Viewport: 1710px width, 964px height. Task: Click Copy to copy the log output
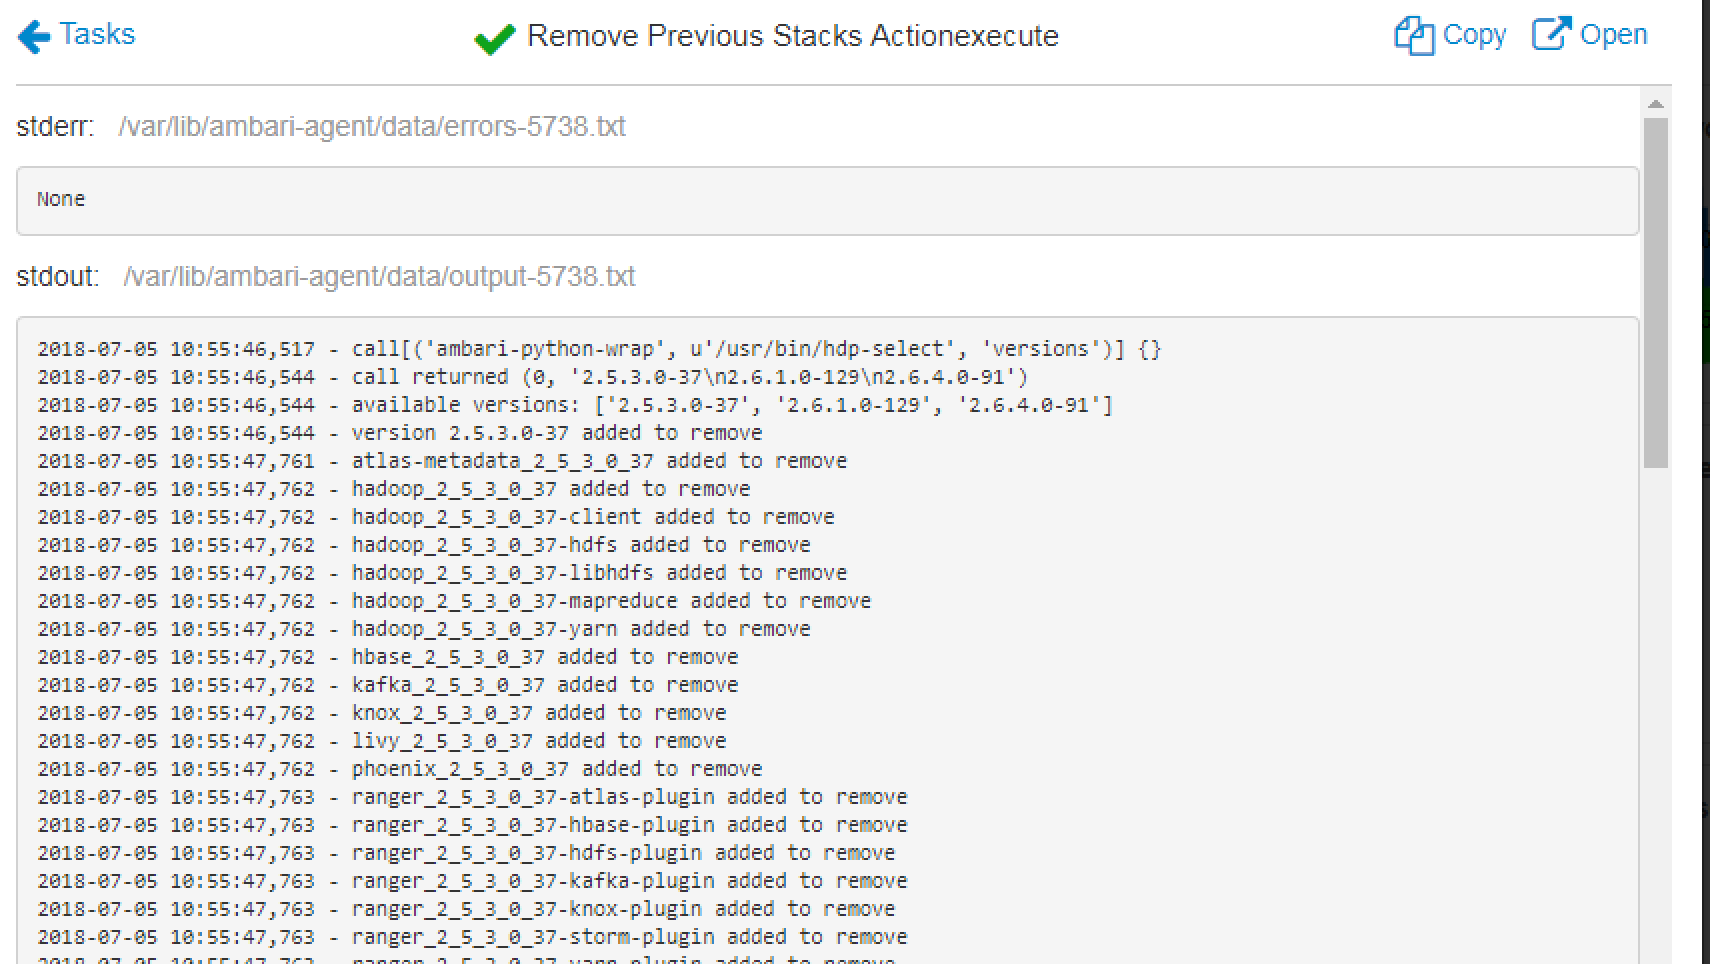pyautogui.click(x=1475, y=35)
